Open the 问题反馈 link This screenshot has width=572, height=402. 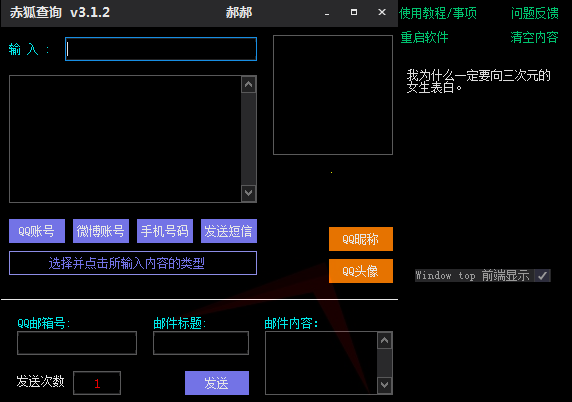click(534, 13)
